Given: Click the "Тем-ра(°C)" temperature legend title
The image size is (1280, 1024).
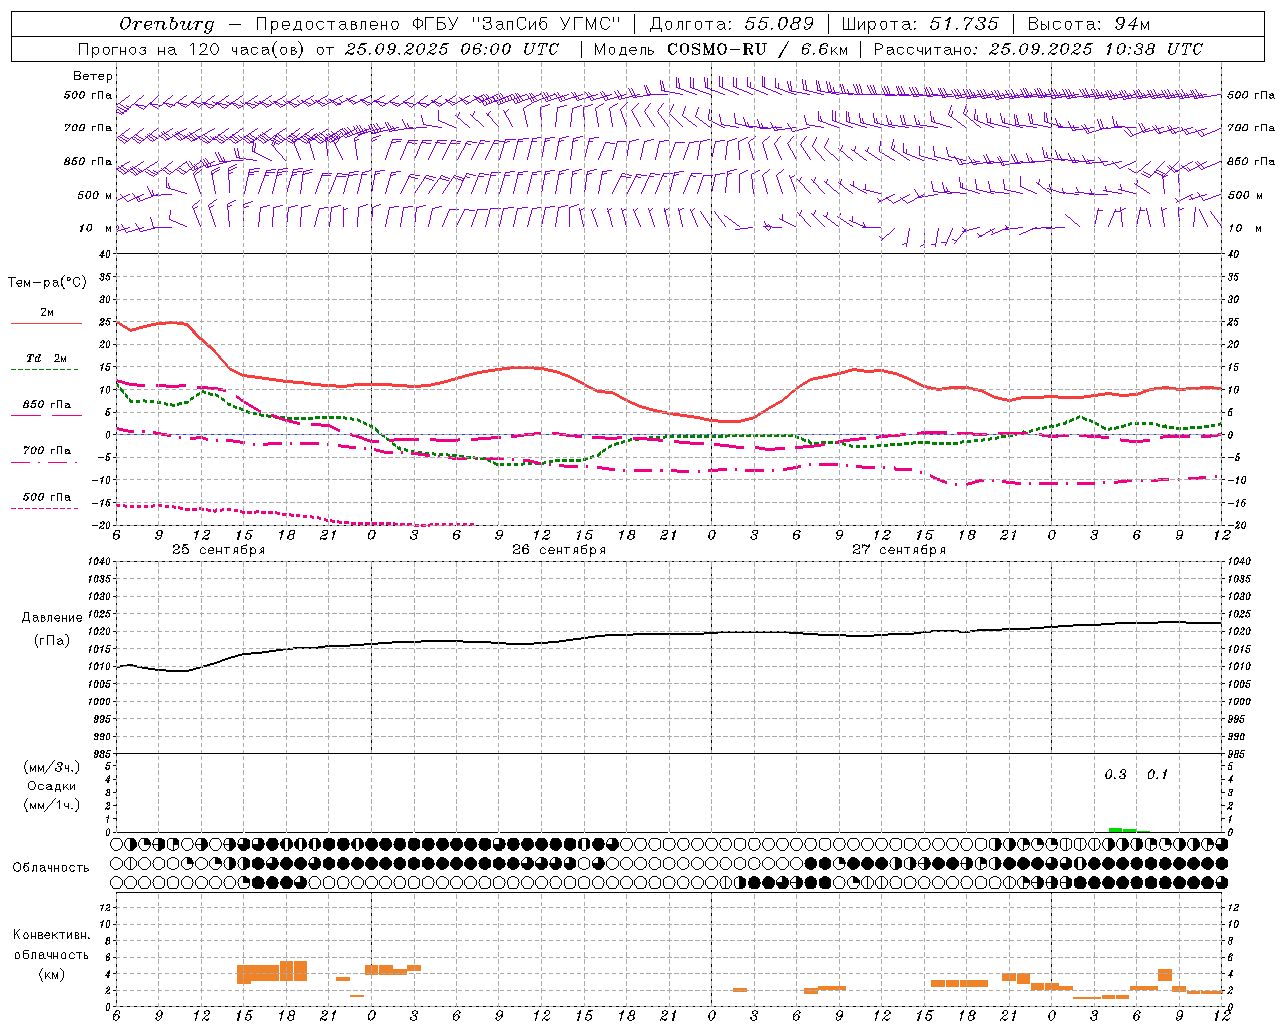Looking at the screenshot, I should coord(47,283).
